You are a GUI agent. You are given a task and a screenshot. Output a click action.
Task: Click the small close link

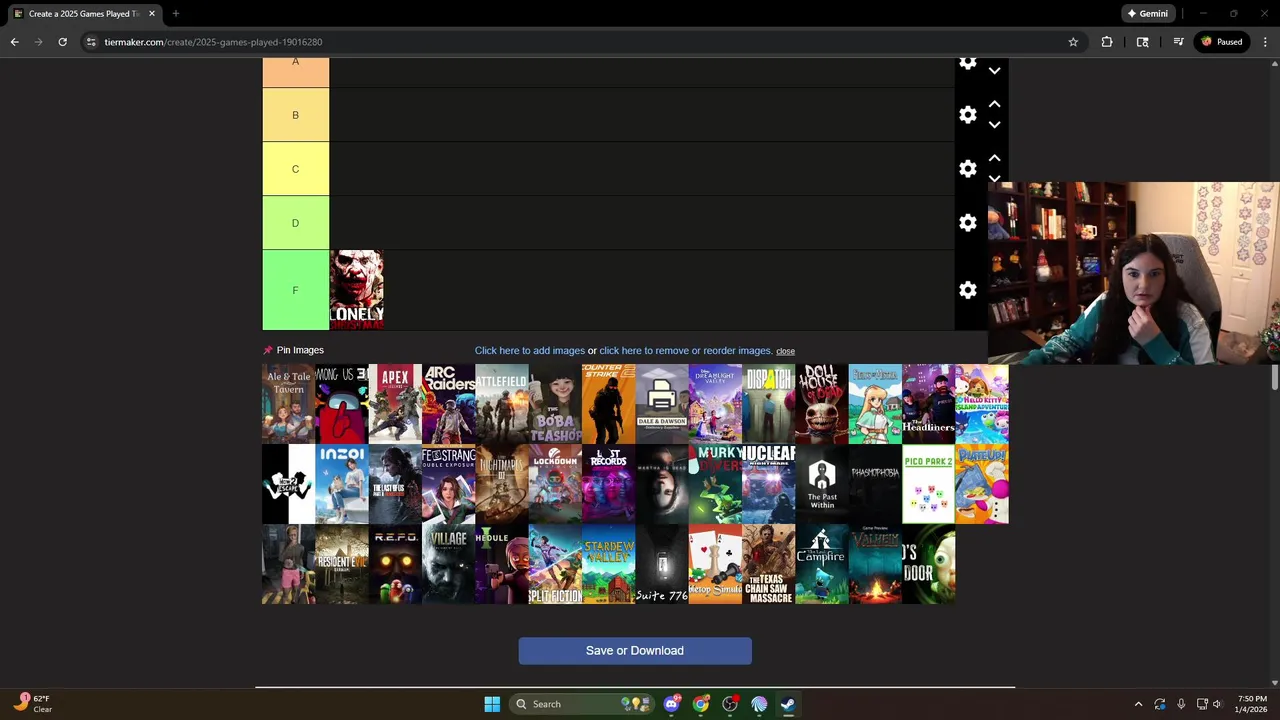tap(785, 351)
